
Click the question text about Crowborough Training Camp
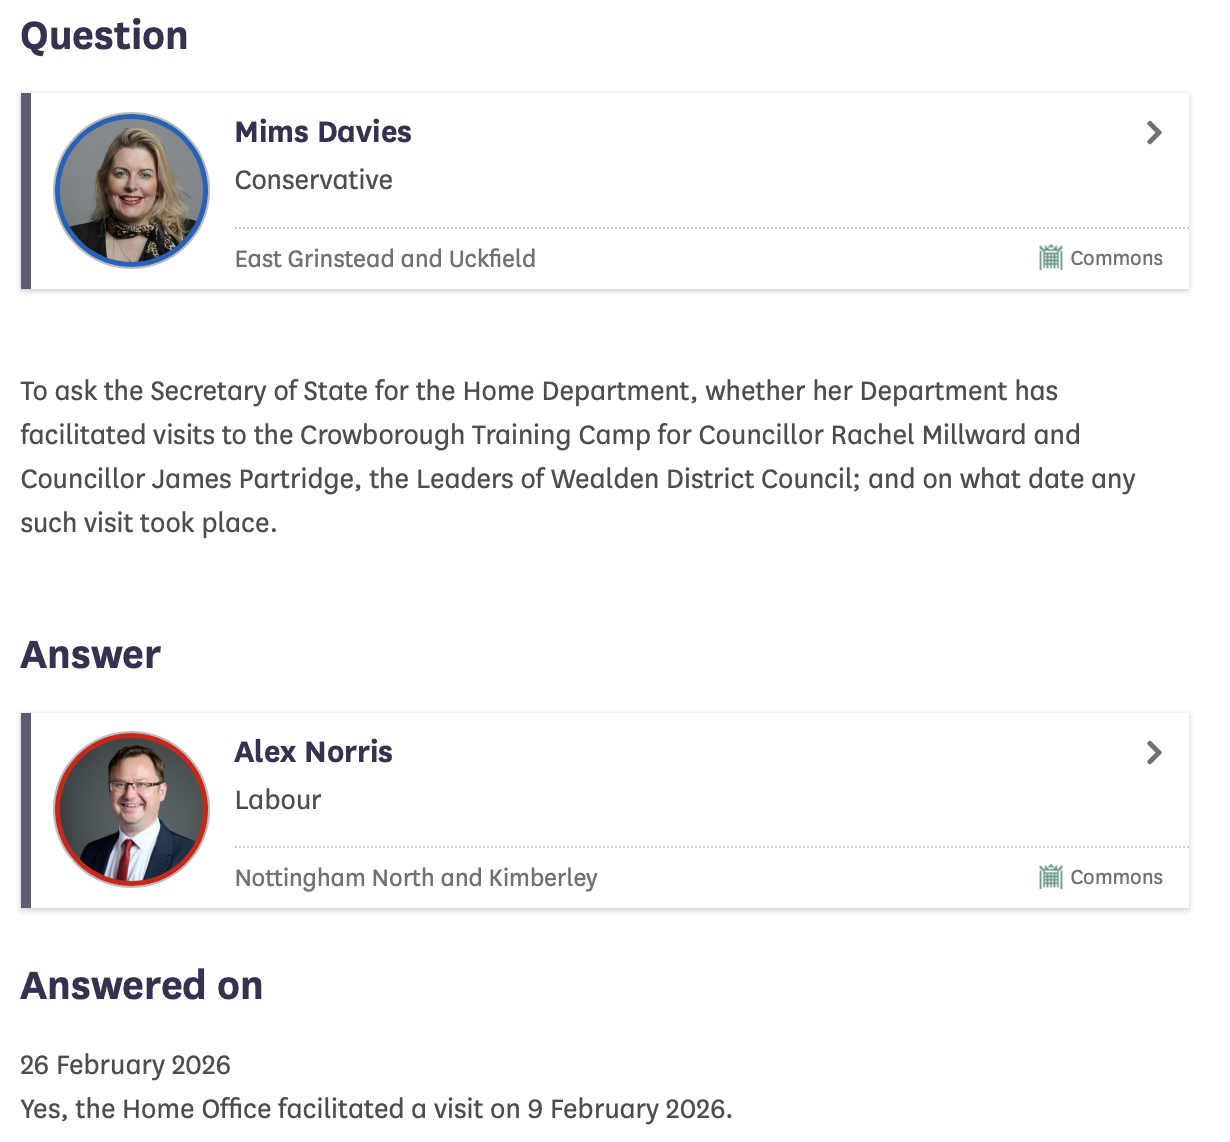(578, 457)
